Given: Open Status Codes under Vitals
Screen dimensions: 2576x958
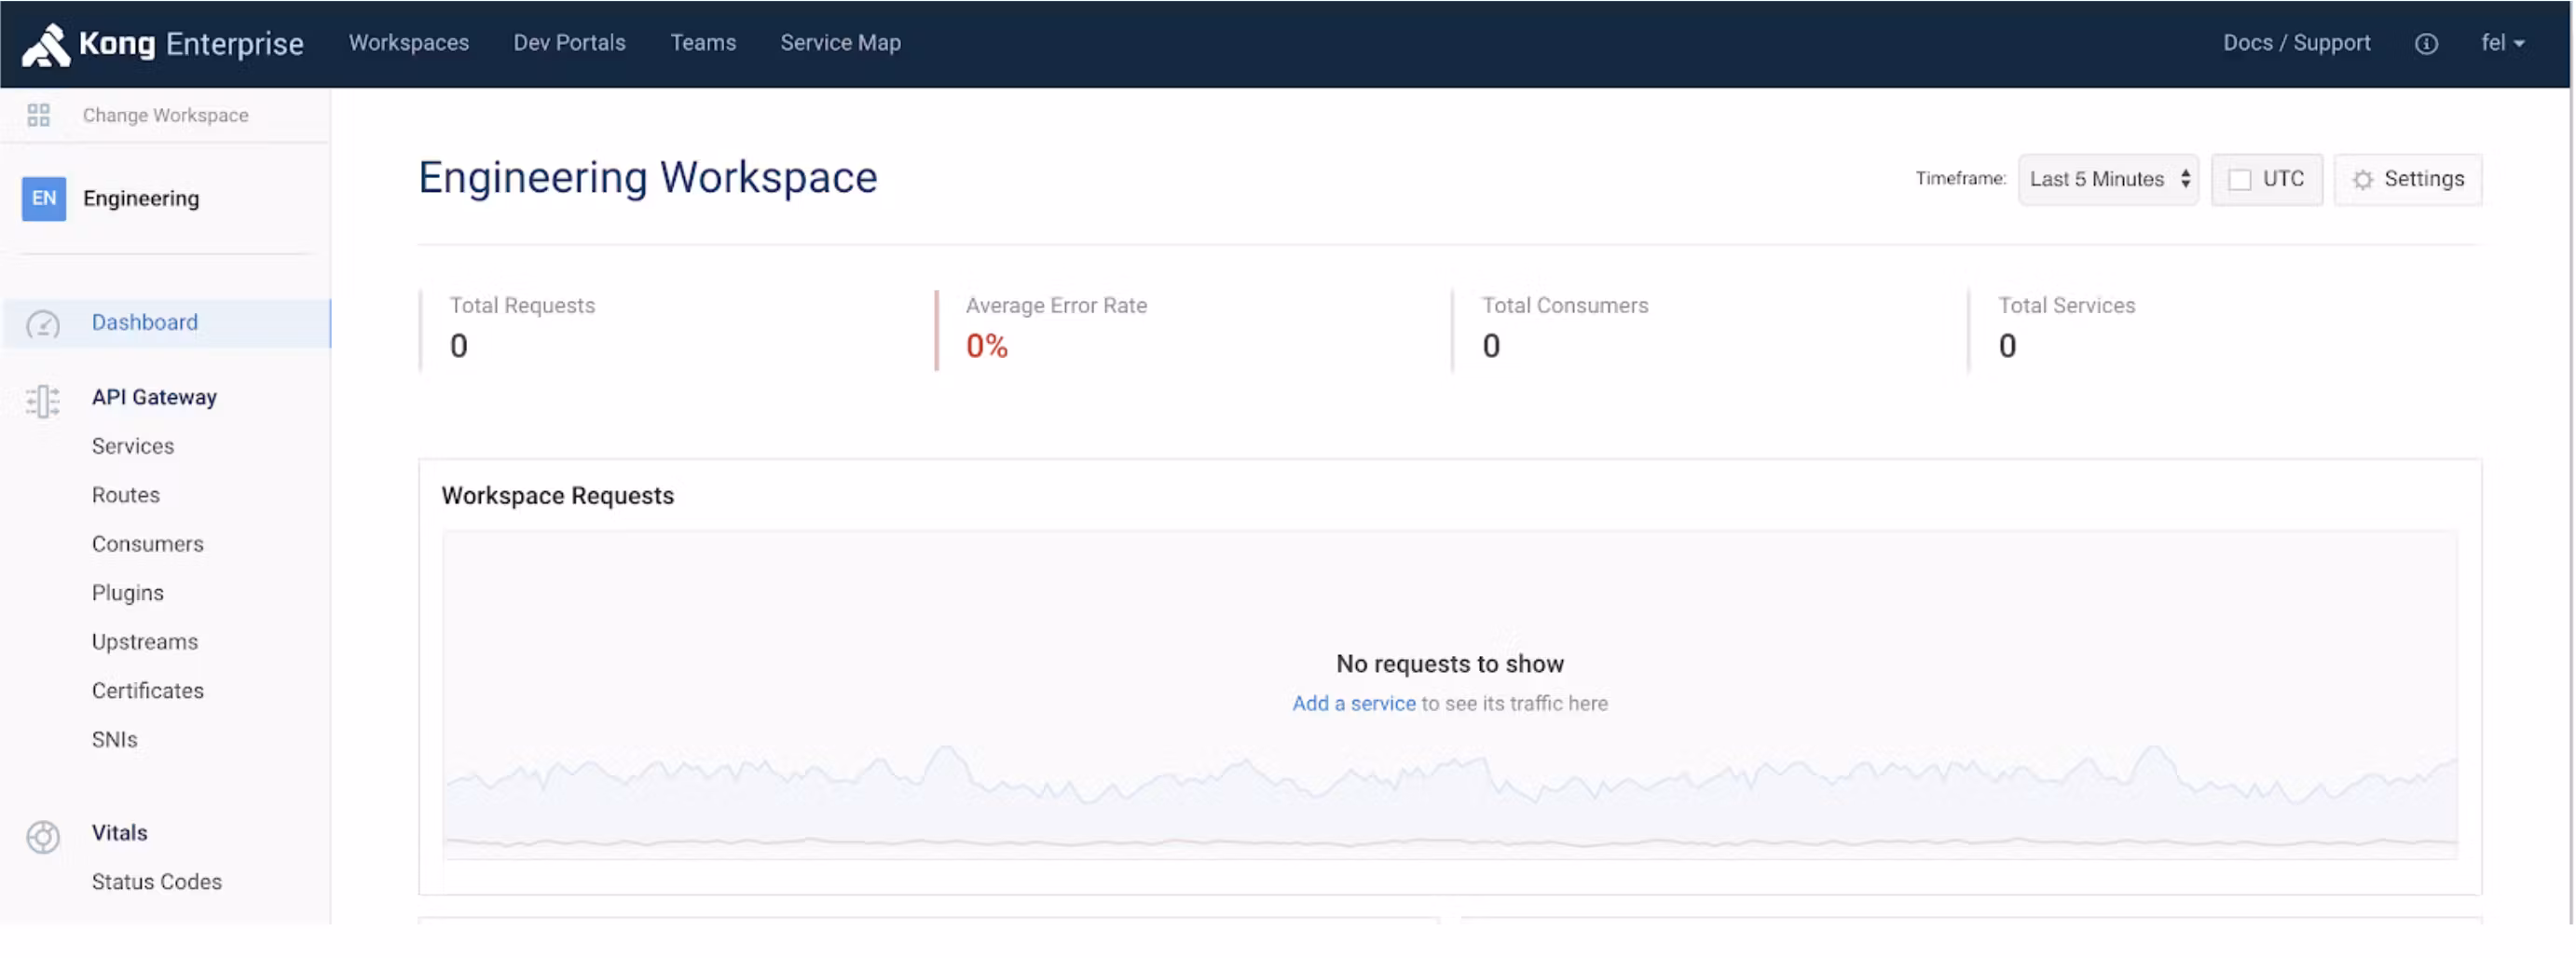Looking at the screenshot, I should [x=157, y=881].
